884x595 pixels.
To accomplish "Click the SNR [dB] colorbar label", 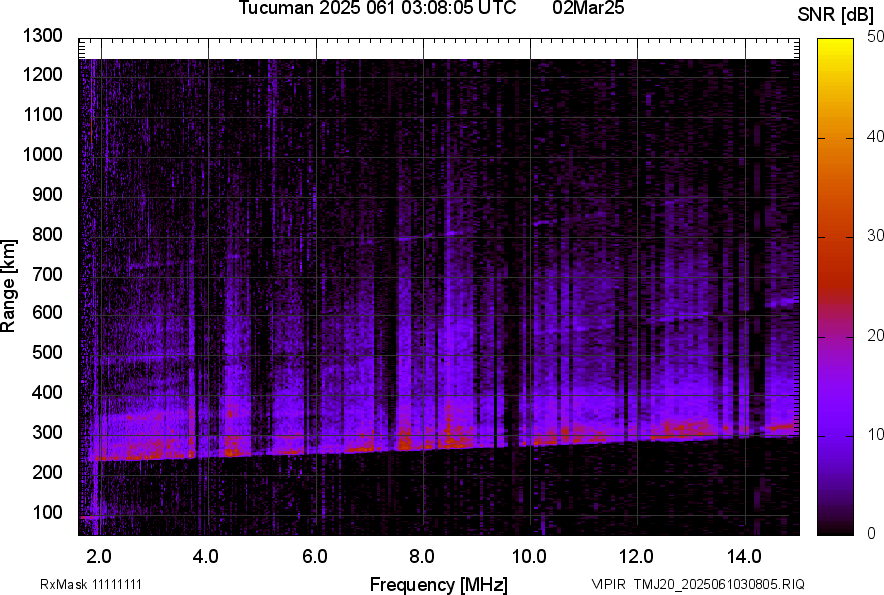I will tap(837, 14).
